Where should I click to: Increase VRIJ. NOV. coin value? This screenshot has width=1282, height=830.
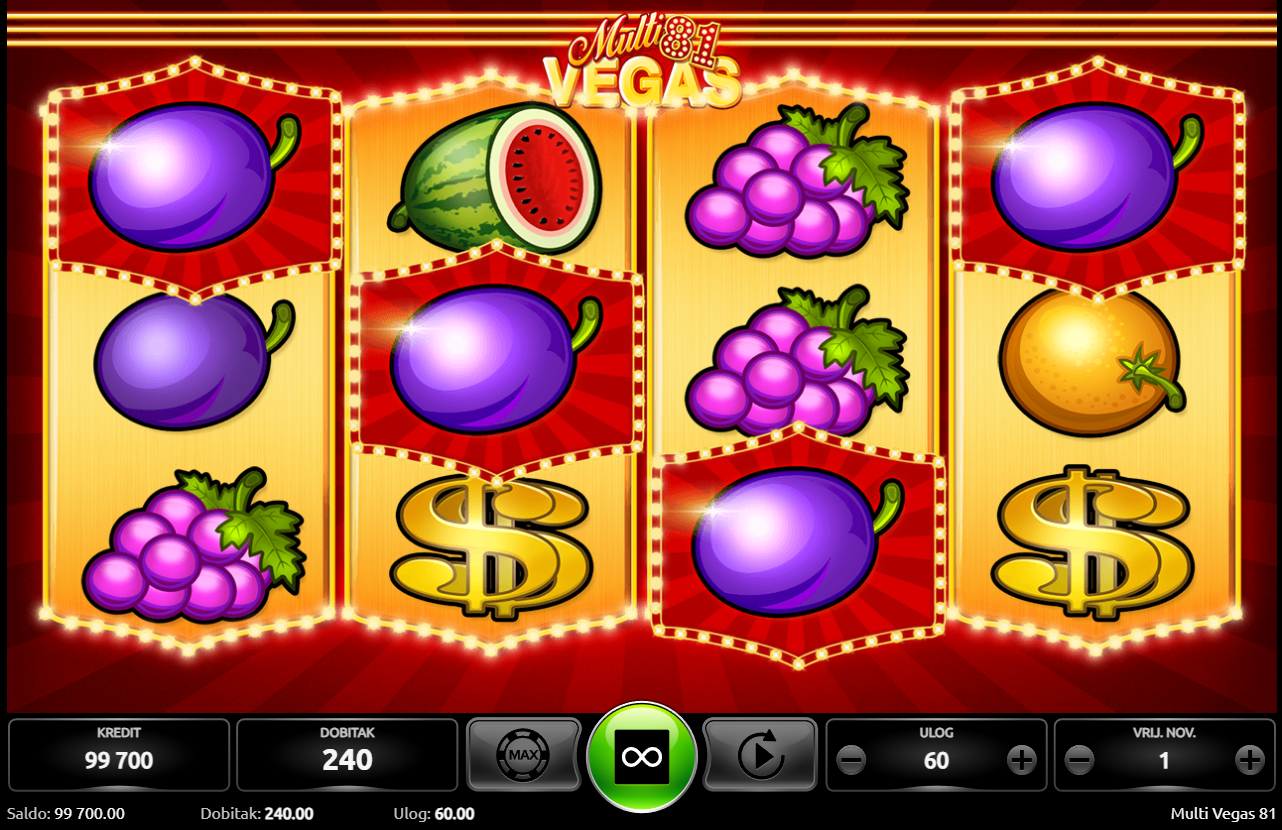(x=1250, y=761)
